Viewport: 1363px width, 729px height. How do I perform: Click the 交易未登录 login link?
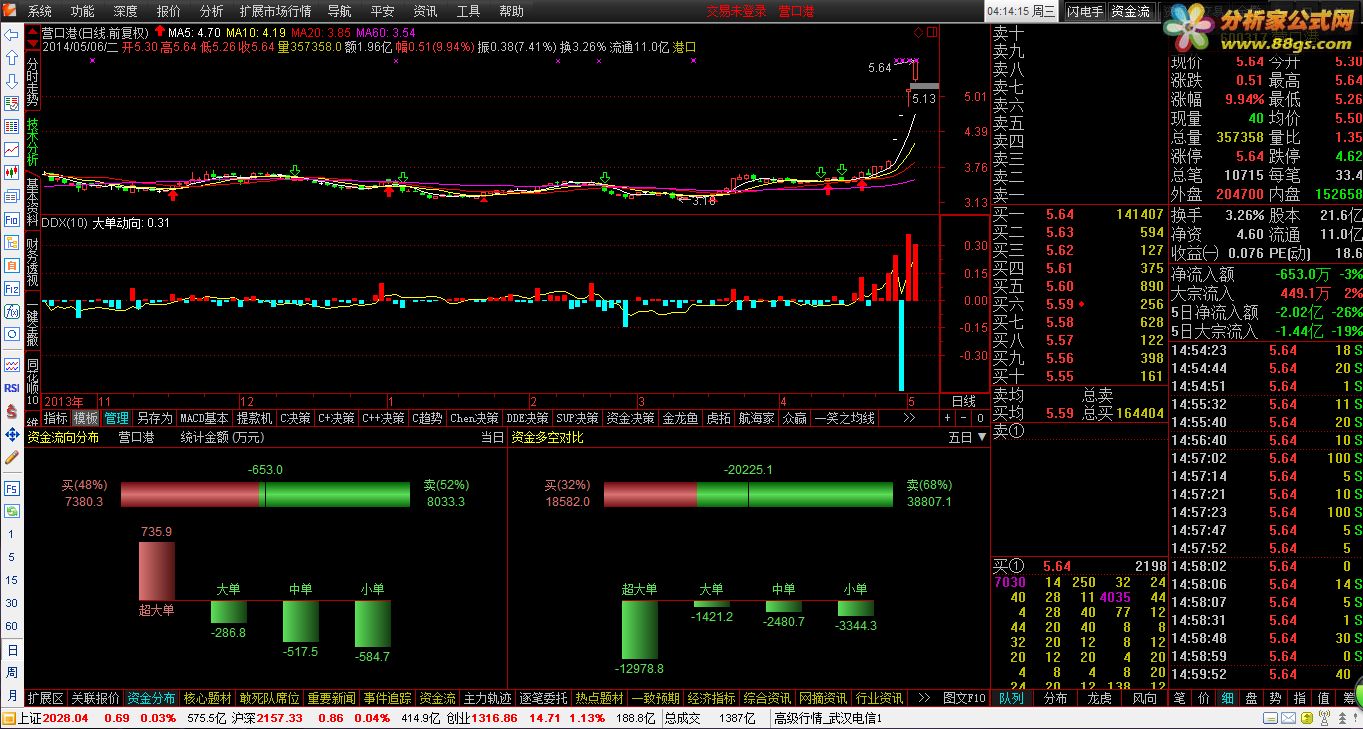(736, 11)
